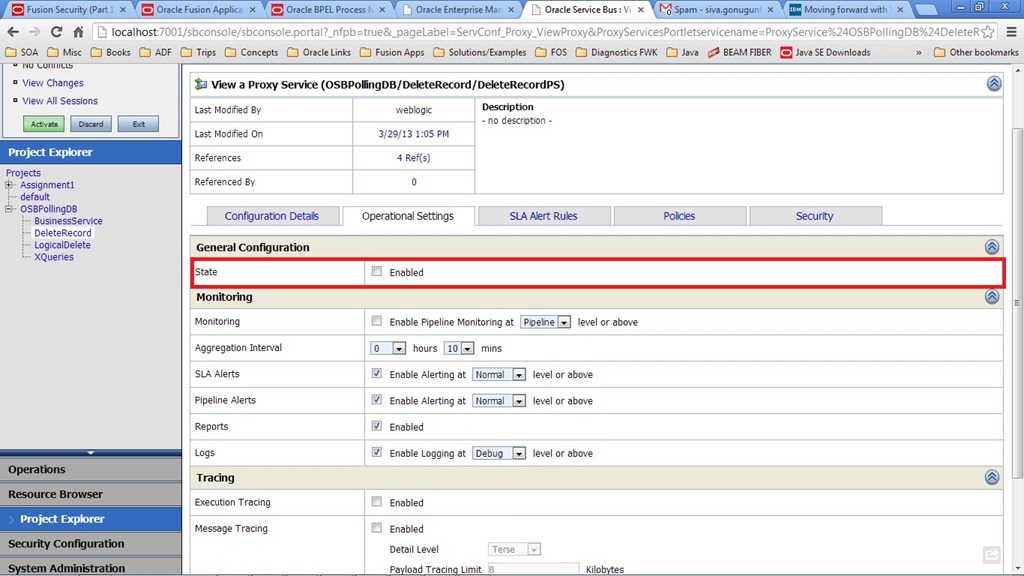Expand the Assignment1 project tree node
The image size is (1024, 576).
pos(10,185)
